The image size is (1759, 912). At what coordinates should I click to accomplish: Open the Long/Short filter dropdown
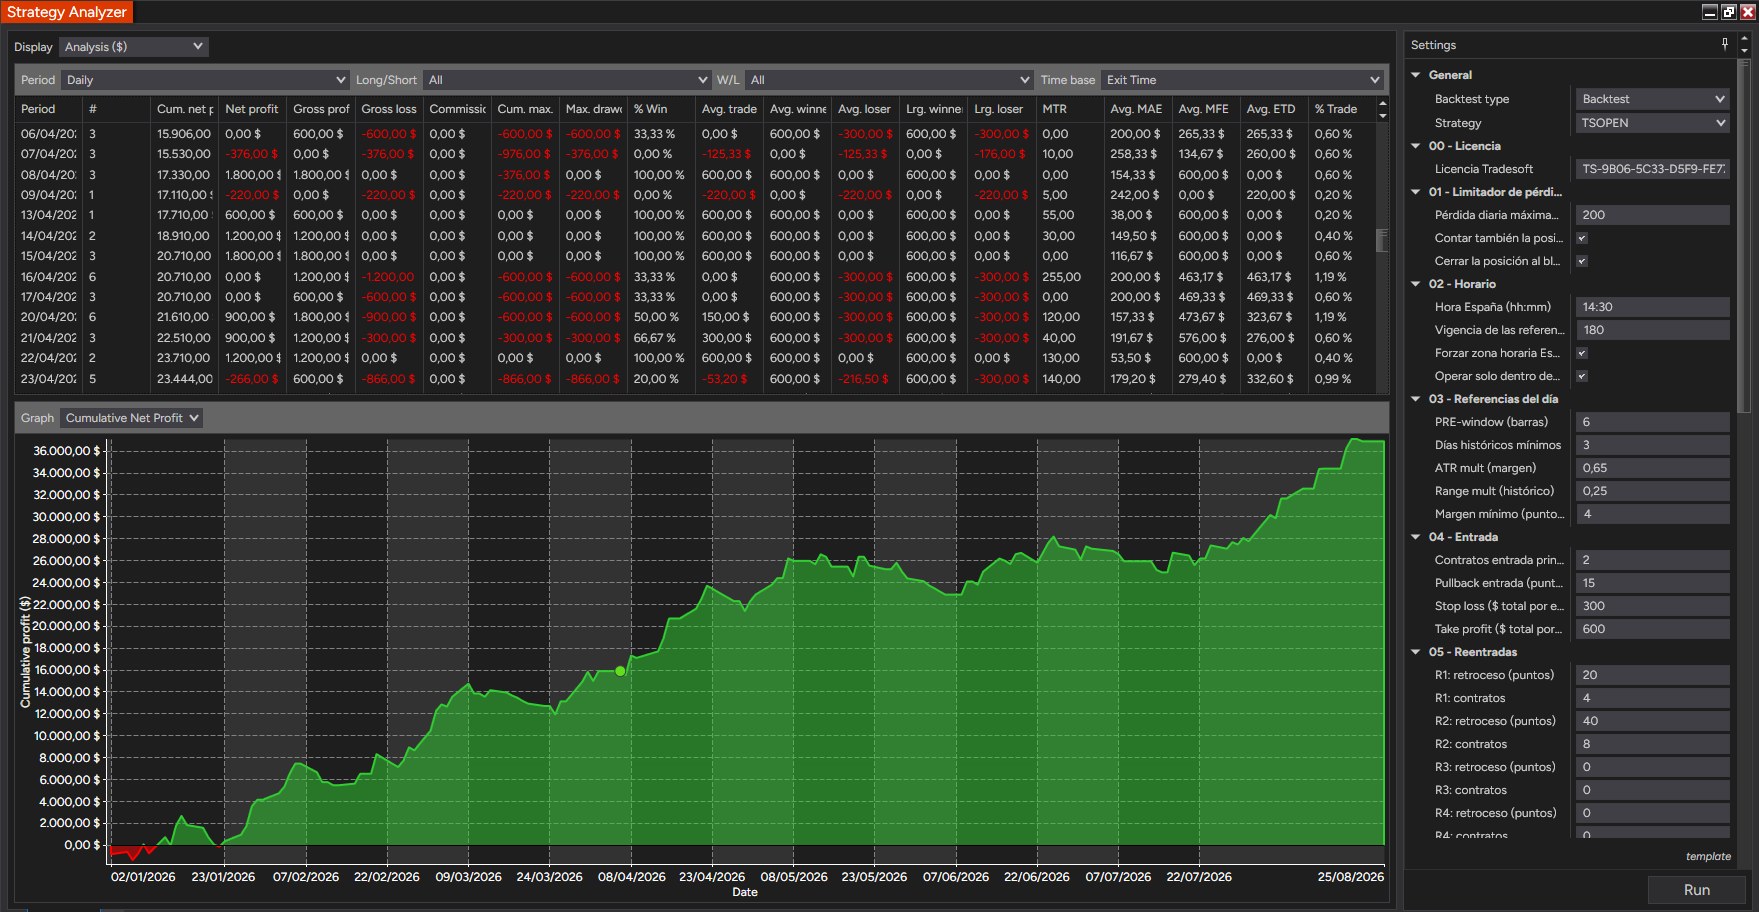[x=567, y=80]
